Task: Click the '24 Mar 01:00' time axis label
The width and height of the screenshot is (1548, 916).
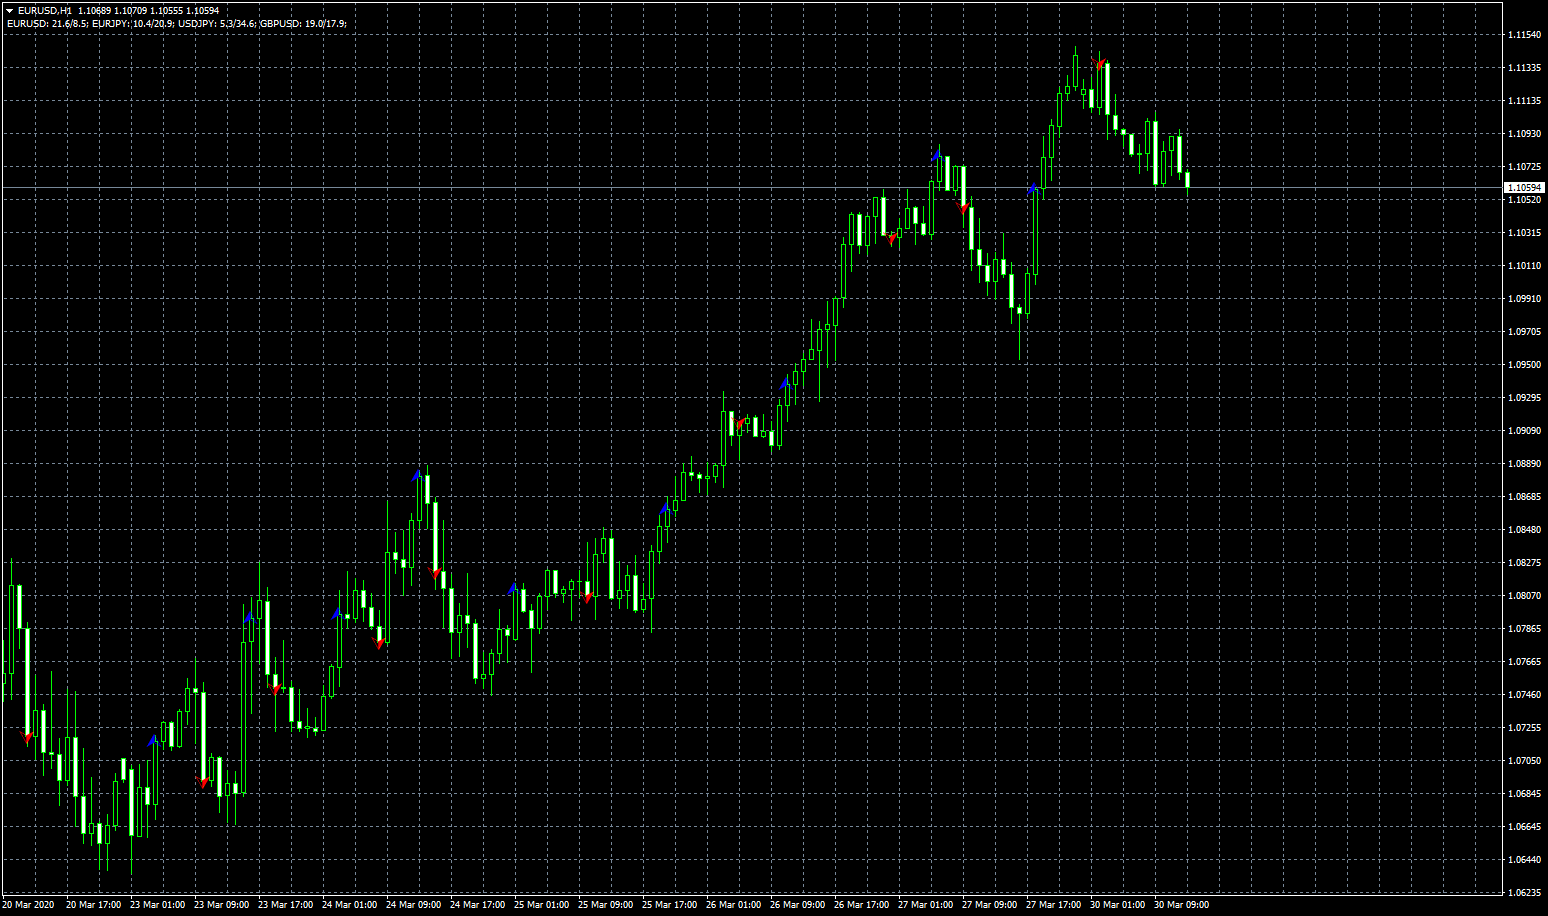Action: (349, 905)
